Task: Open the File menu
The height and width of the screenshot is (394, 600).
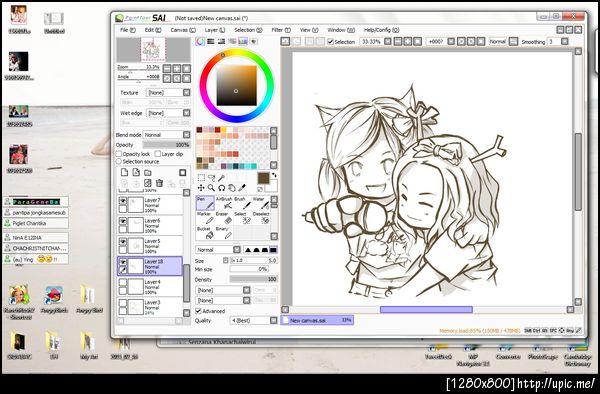Action: click(x=127, y=30)
